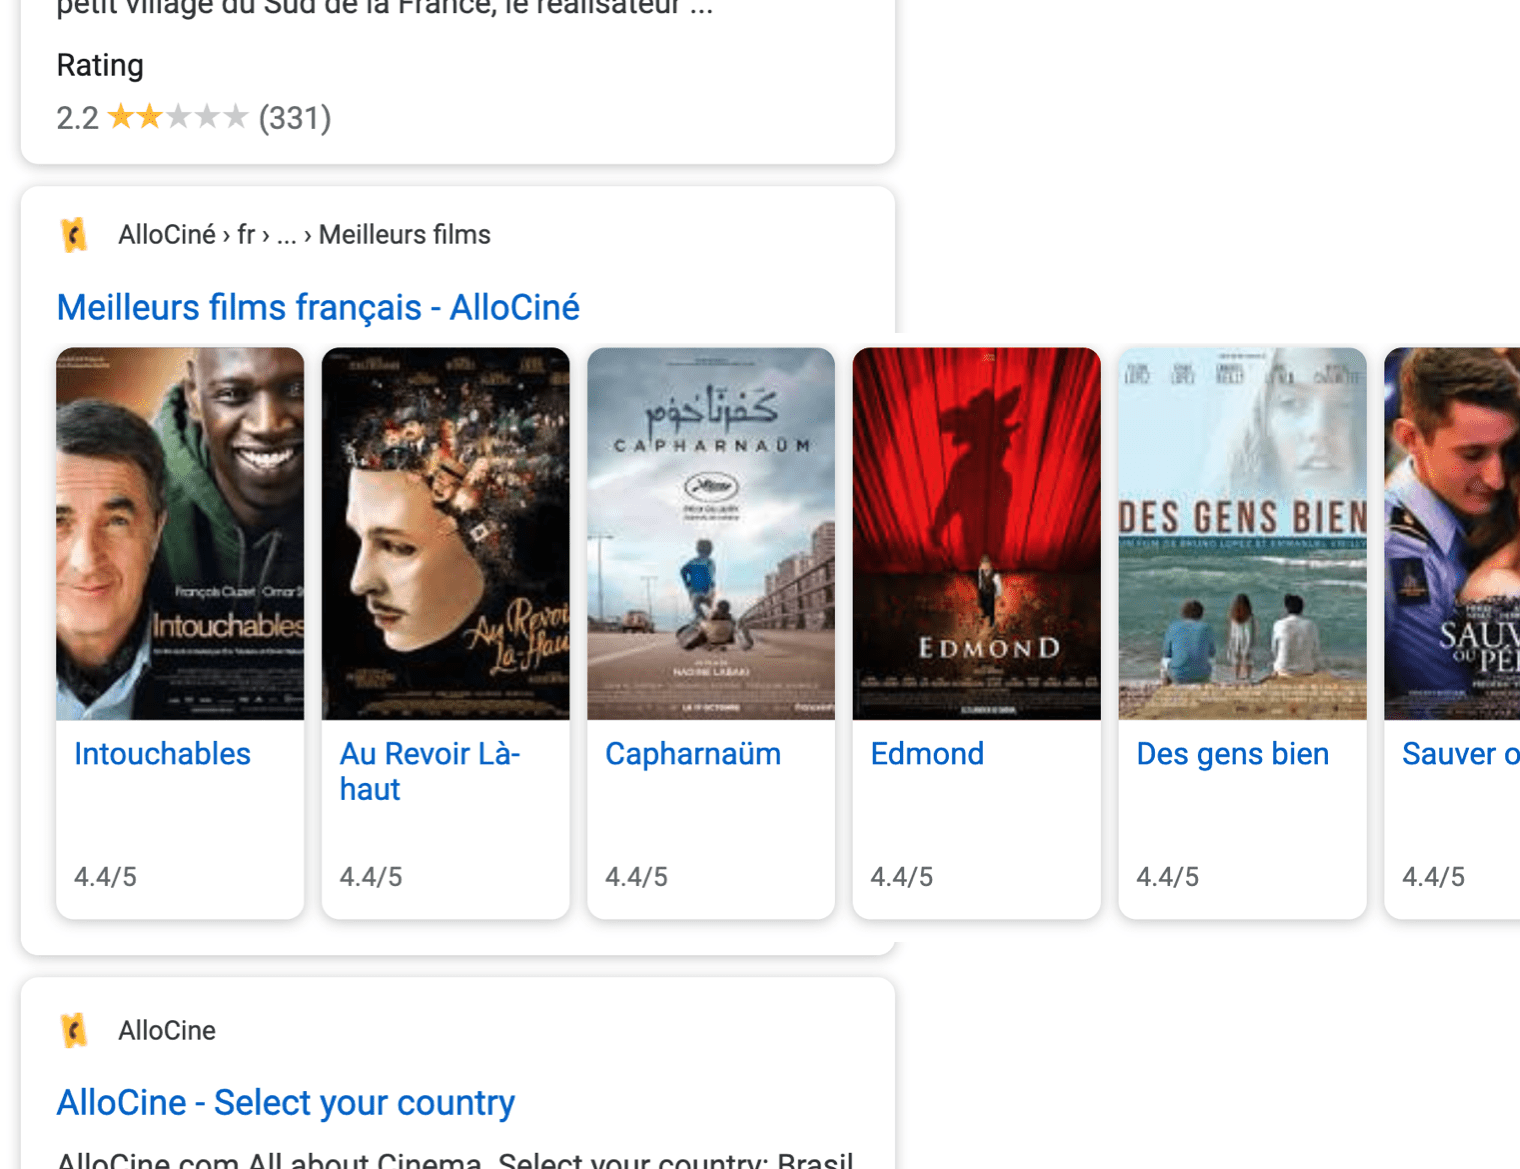Open the 'Au Revoir Là-haut' title link

430,771
